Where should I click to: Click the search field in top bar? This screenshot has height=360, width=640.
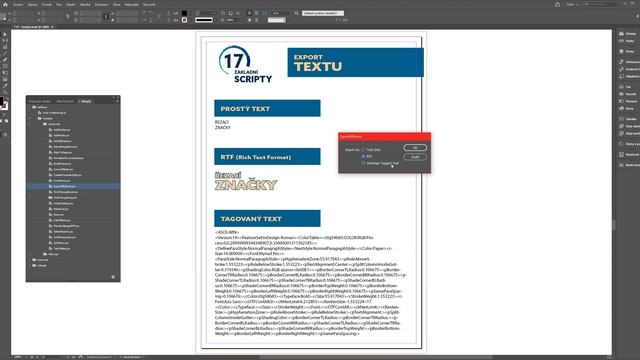tap(600, 4)
